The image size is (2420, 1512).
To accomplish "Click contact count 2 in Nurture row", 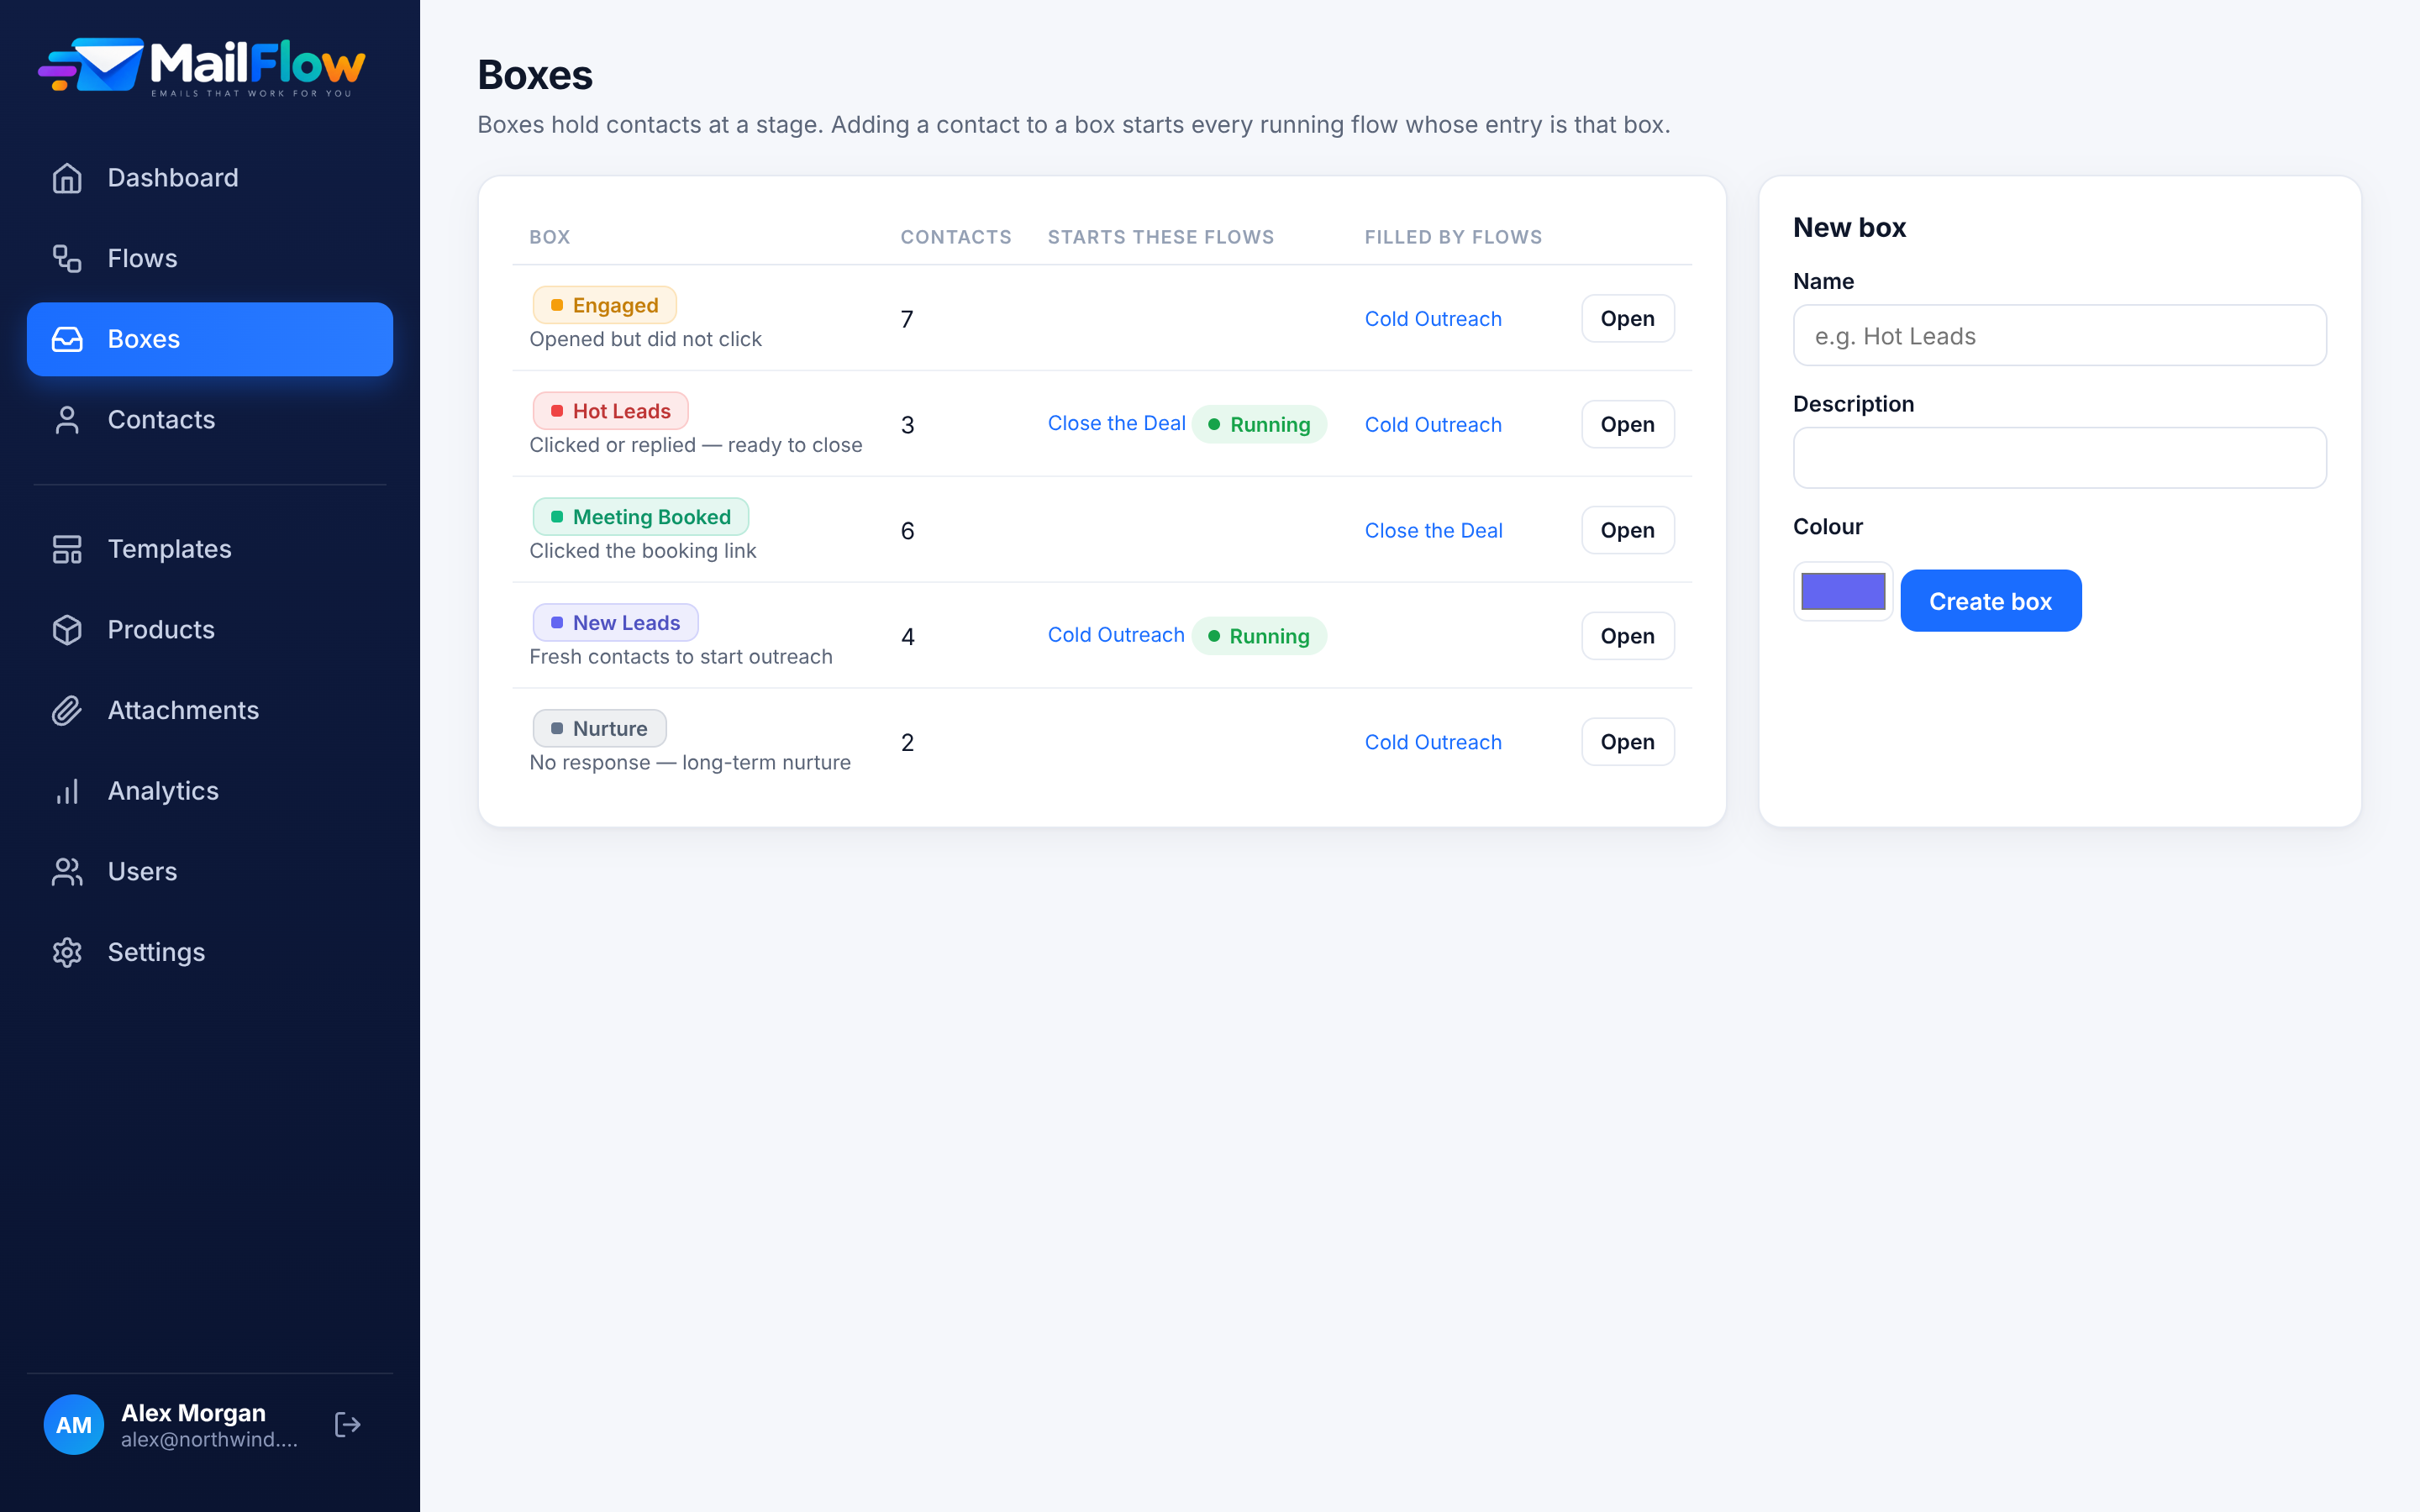I will (x=907, y=743).
